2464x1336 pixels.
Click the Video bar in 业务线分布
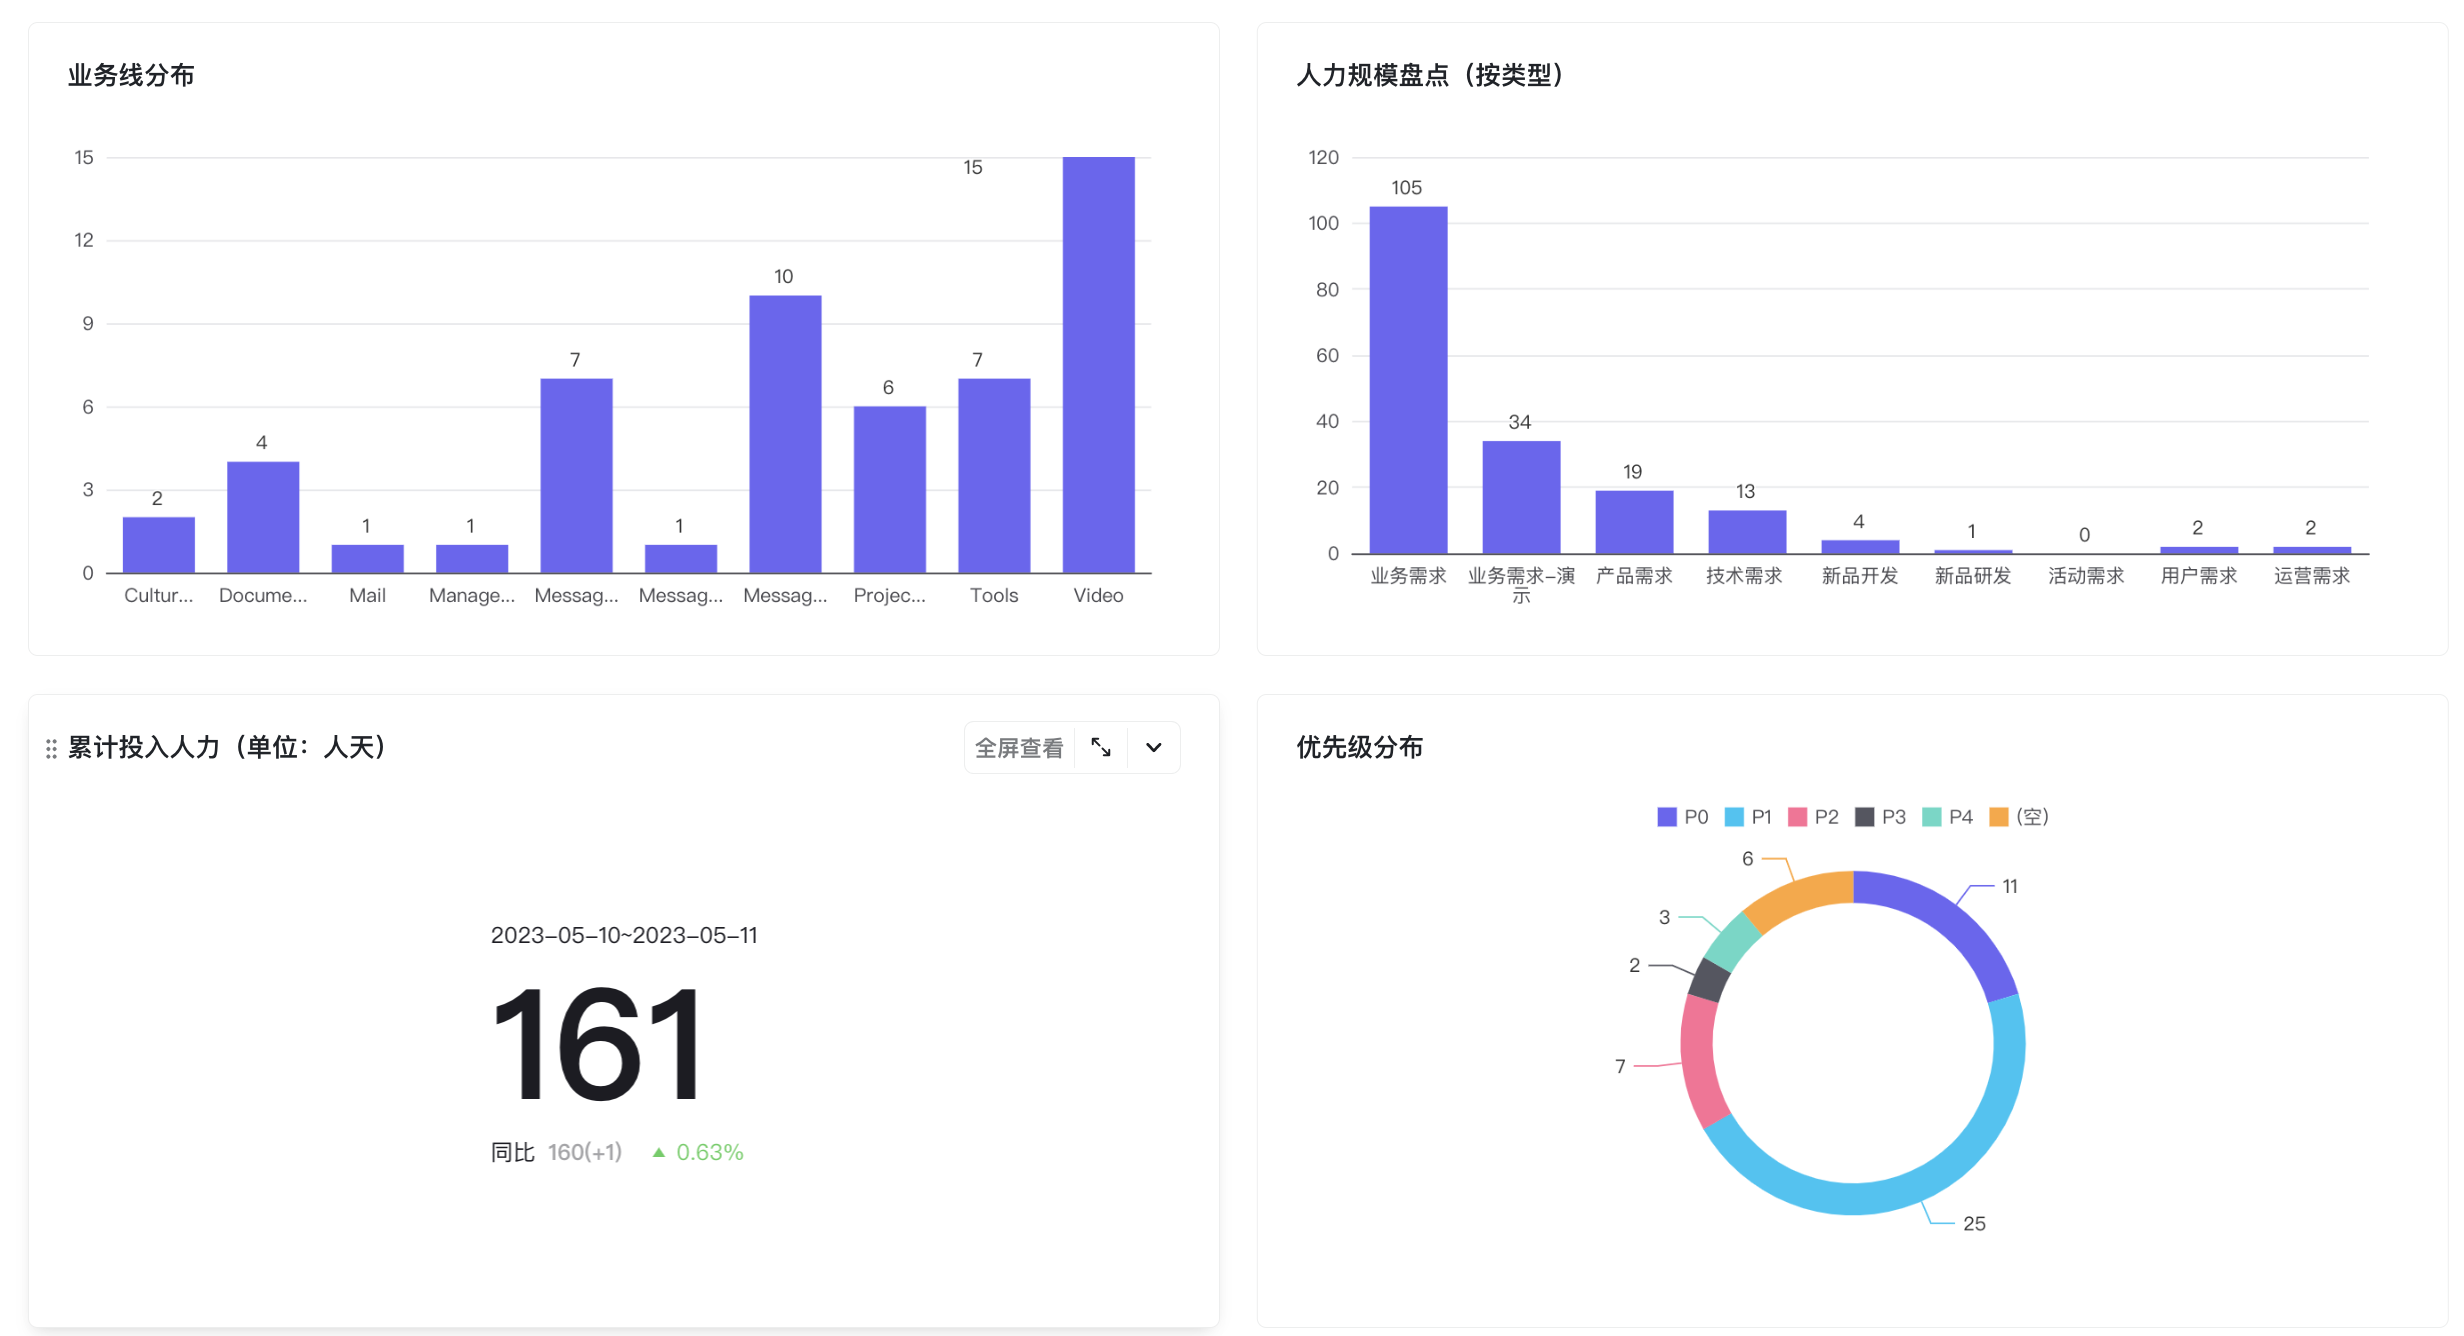(x=1098, y=365)
